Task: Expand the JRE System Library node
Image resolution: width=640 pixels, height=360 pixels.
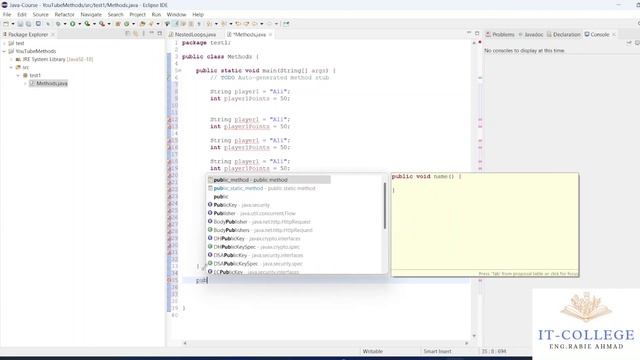Action: [11, 60]
